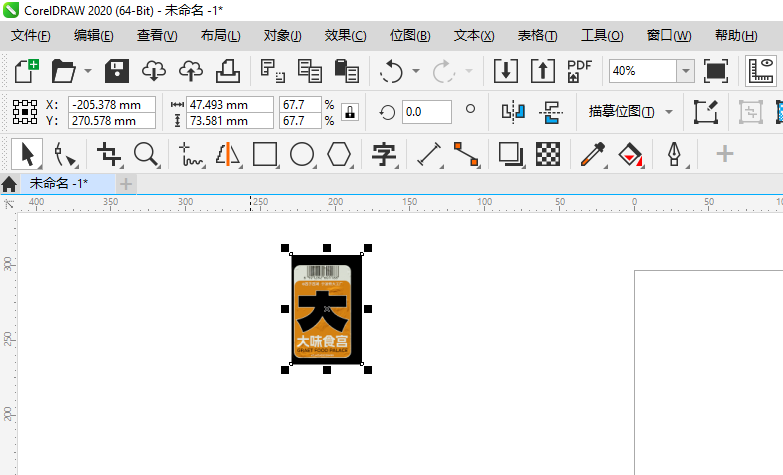The image size is (783, 475).
Task: Open the 文件 menu
Action: pyautogui.click(x=30, y=35)
